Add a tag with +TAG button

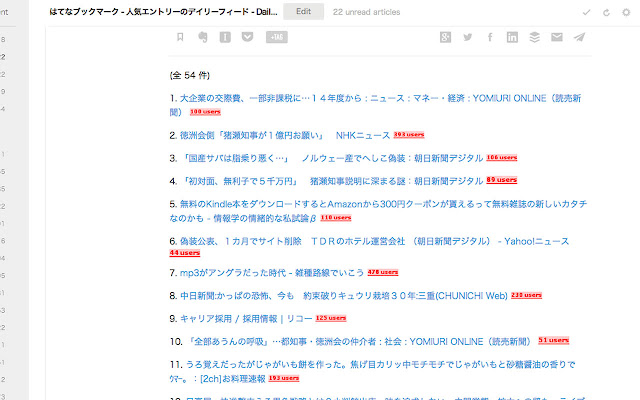click(x=277, y=37)
